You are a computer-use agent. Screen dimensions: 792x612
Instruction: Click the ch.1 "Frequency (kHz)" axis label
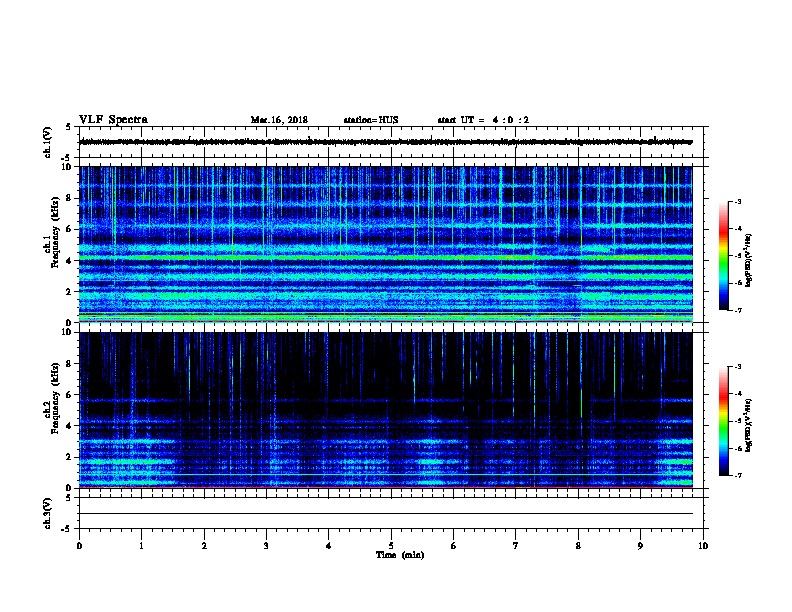click(55, 232)
